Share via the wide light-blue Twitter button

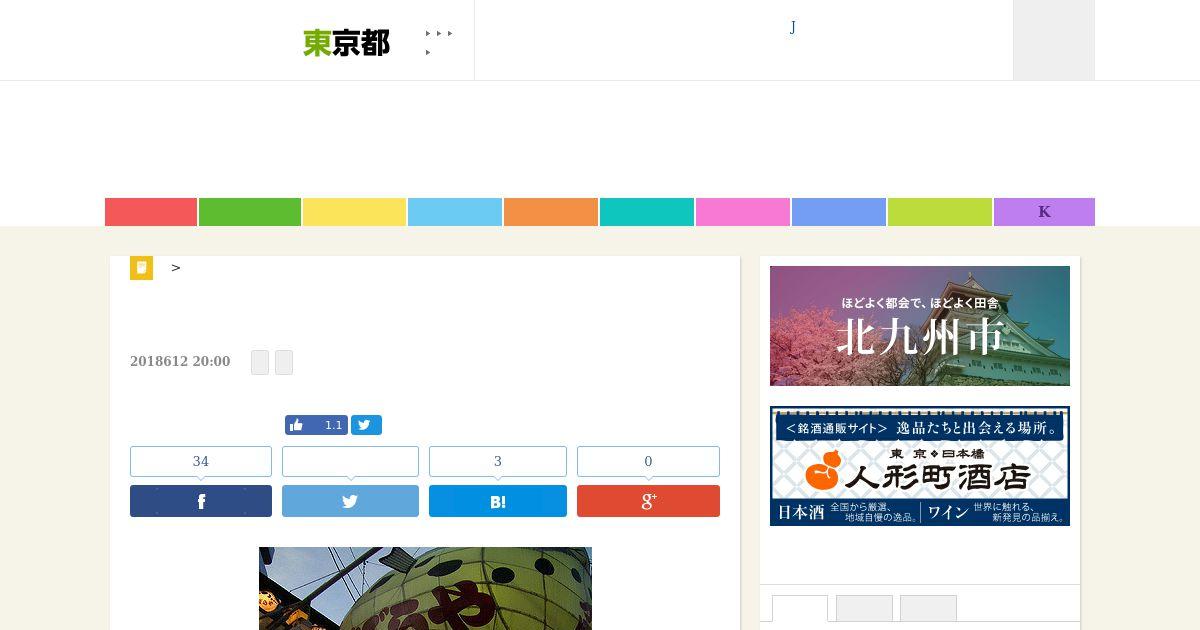[350, 501]
